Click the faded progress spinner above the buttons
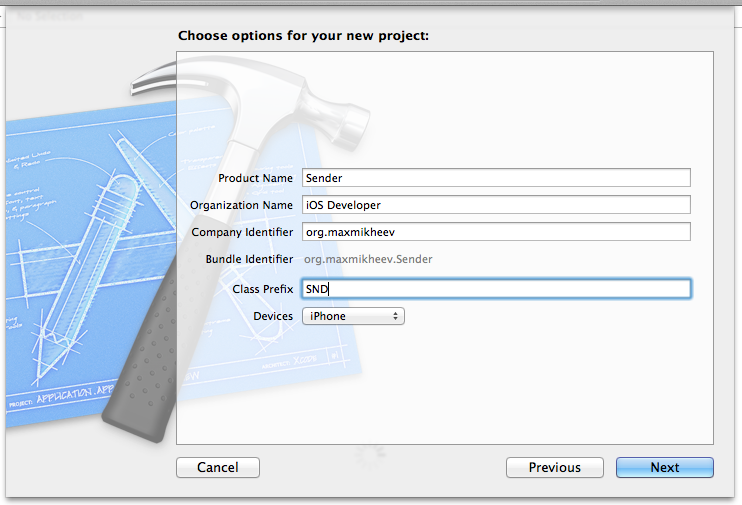742x505 pixels. tap(371, 457)
